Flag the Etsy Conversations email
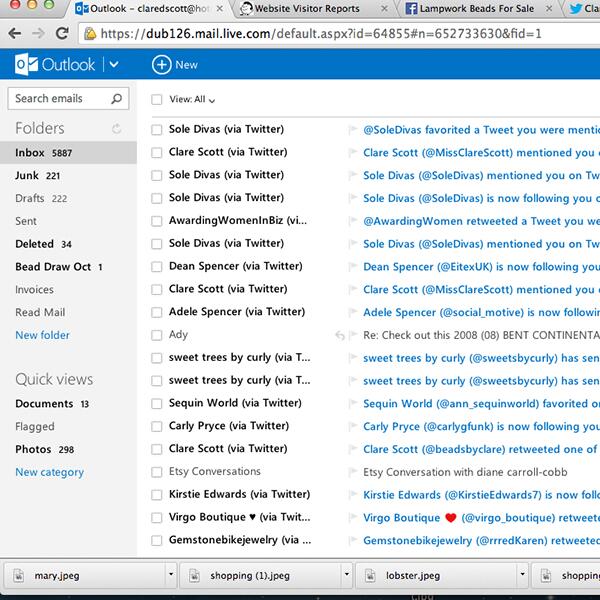 pyautogui.click(x=352, y=472)
